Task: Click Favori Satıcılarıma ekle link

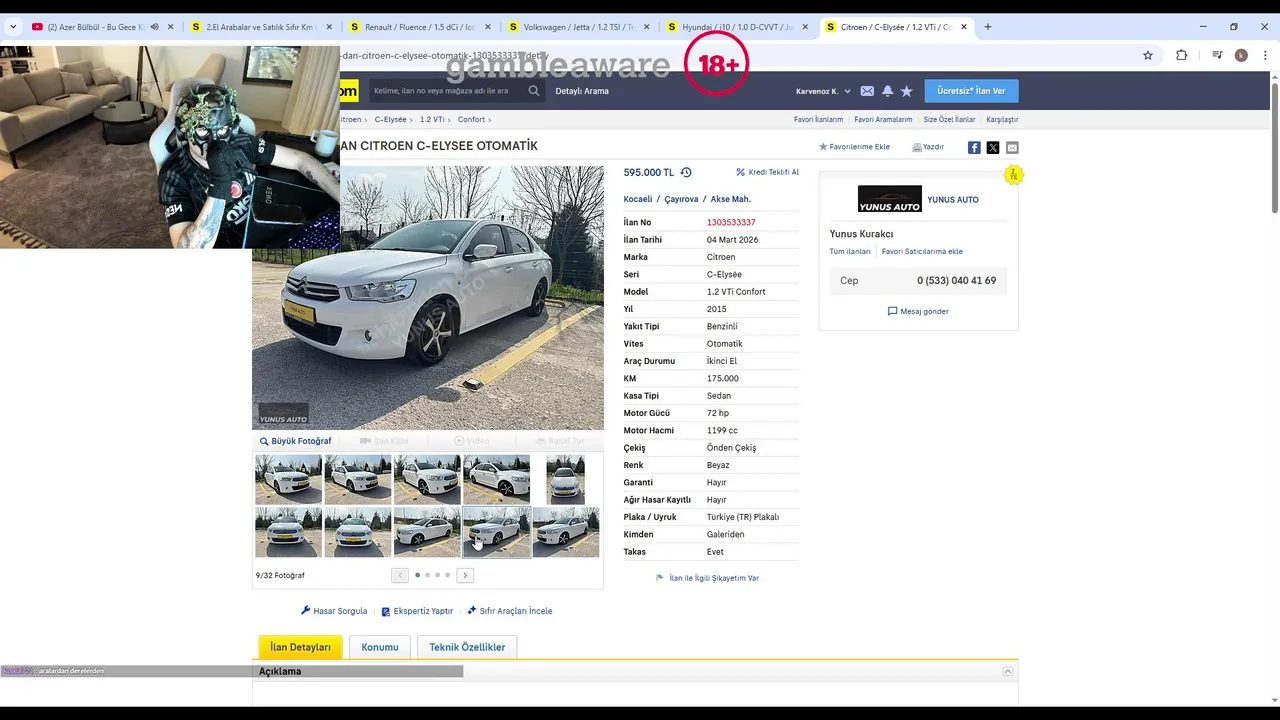Action: [x=922, y=252]
